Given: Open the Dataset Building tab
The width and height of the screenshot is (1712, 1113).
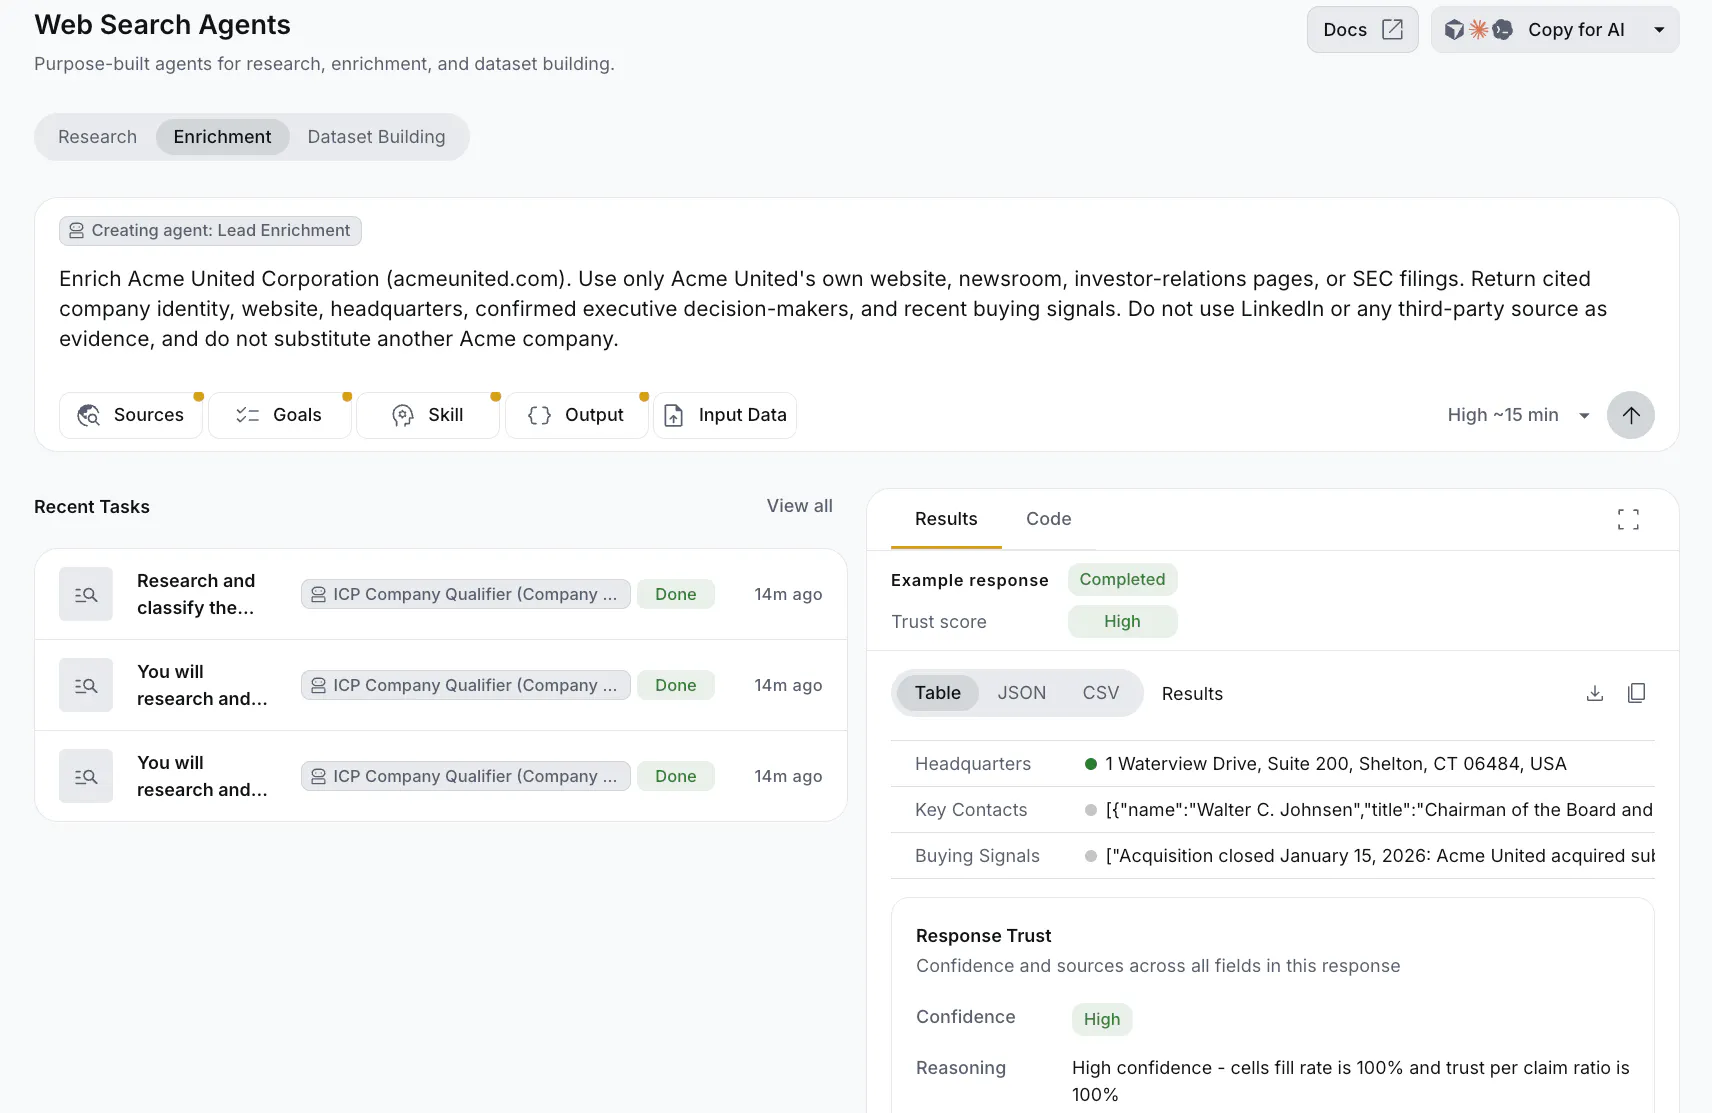Looking at the screenshot, I should tap(376, 137).
